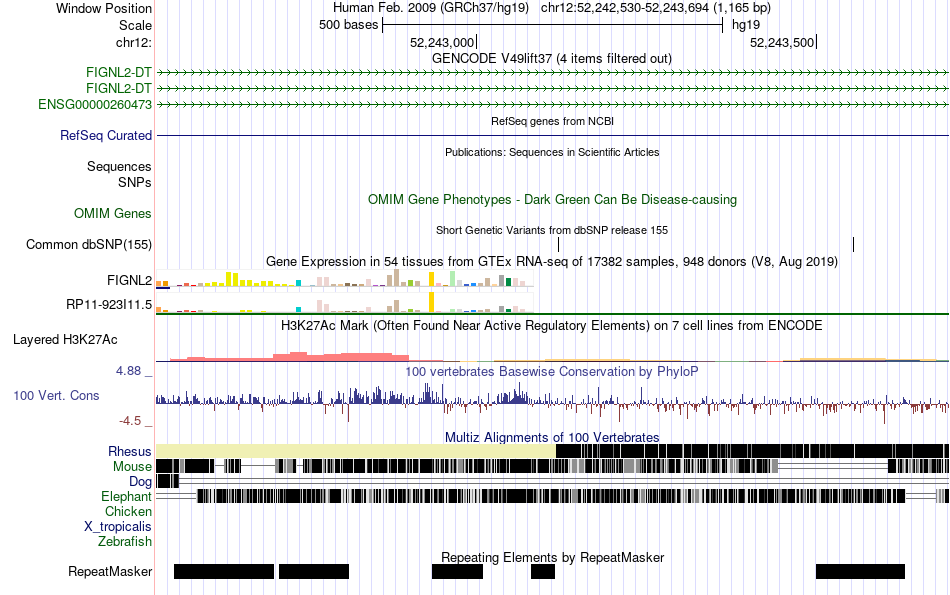Click the third RepeatMasker block
This screenshot has width=950, height=595.
coord(457,571)
